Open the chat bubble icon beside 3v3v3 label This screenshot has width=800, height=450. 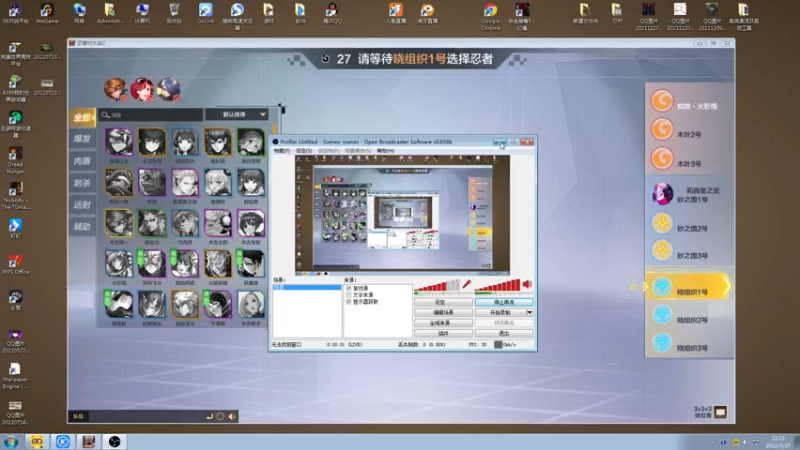click(x=720, y=412)
